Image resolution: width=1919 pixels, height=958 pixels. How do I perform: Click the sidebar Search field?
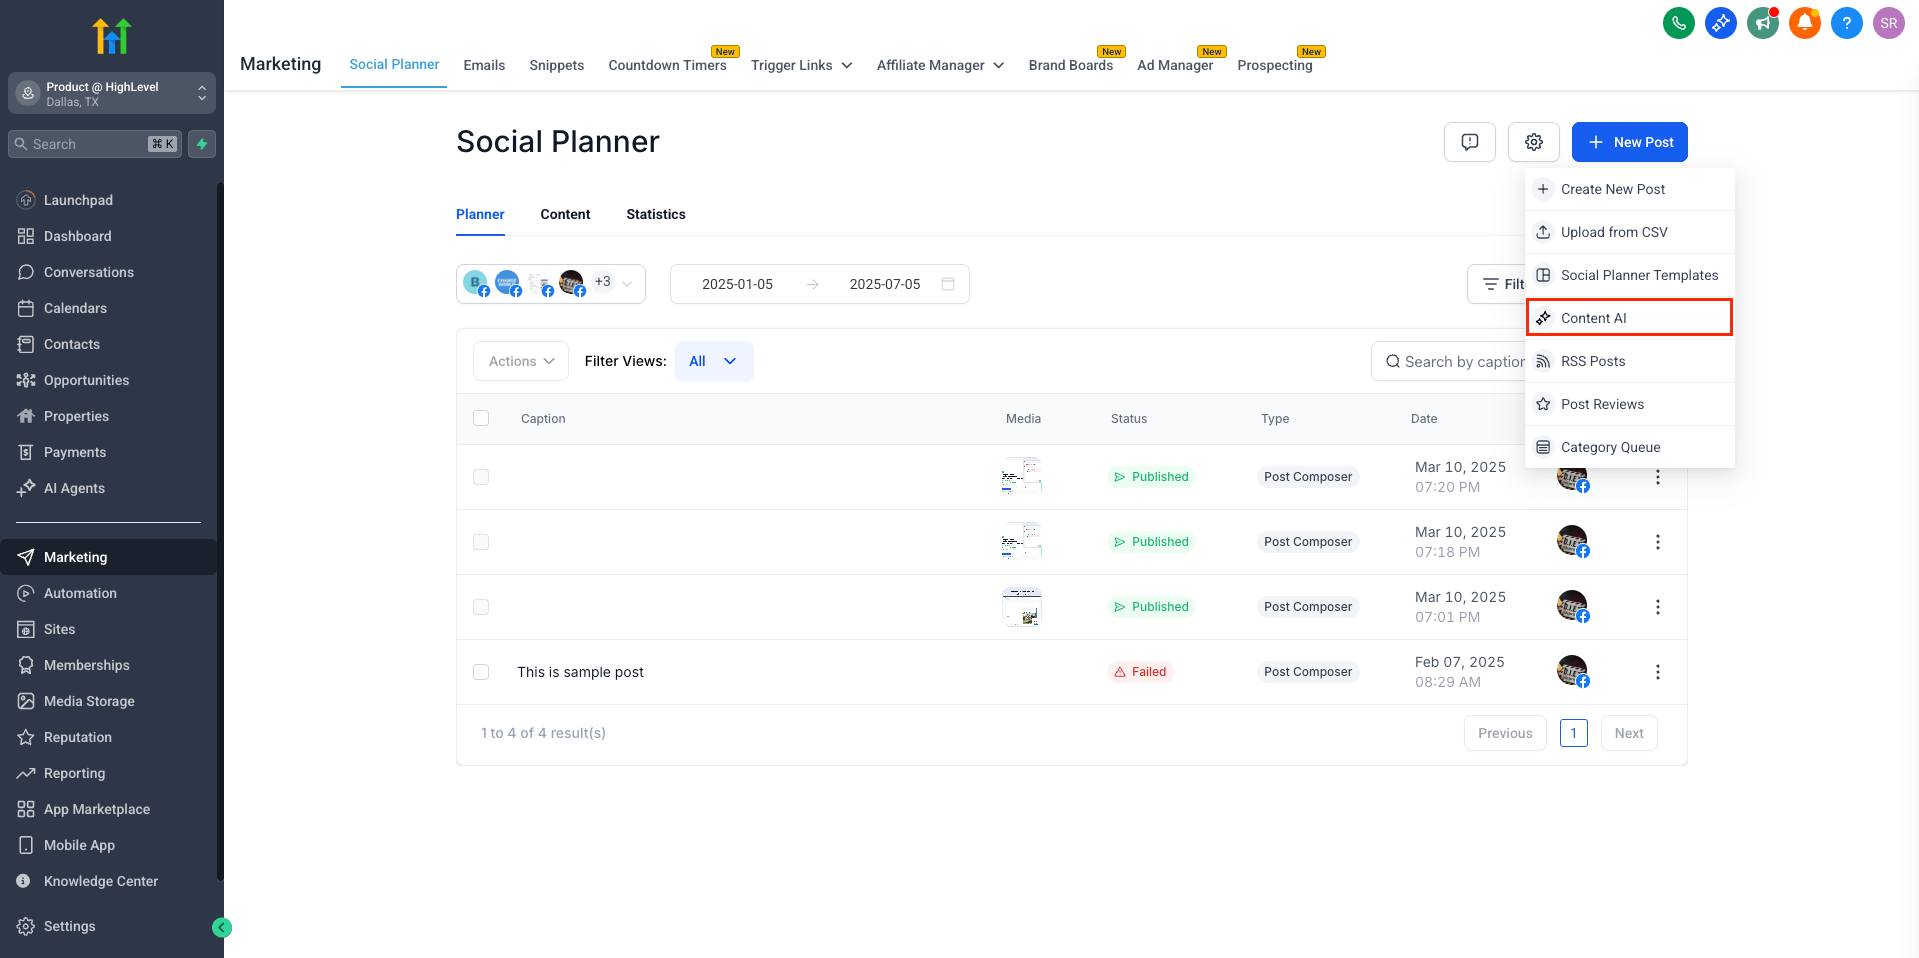click(94, 144)
